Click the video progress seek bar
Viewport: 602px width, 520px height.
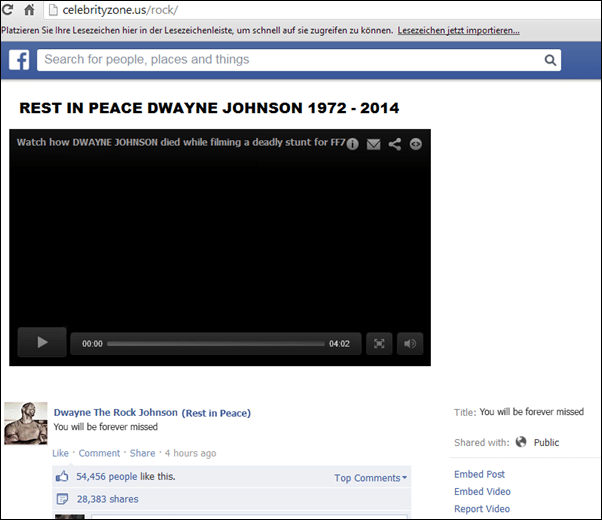216,344
